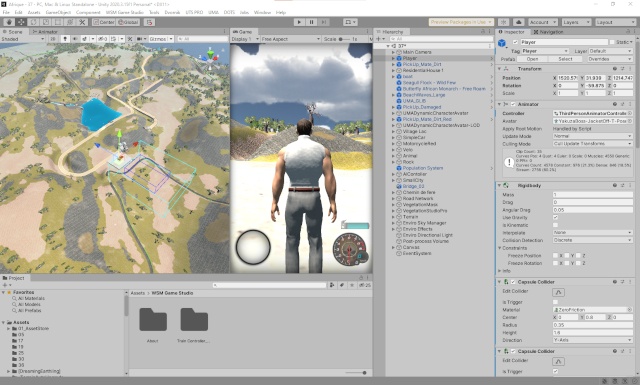Open the Window menu
Screen dimensions: 640x385
262,12
